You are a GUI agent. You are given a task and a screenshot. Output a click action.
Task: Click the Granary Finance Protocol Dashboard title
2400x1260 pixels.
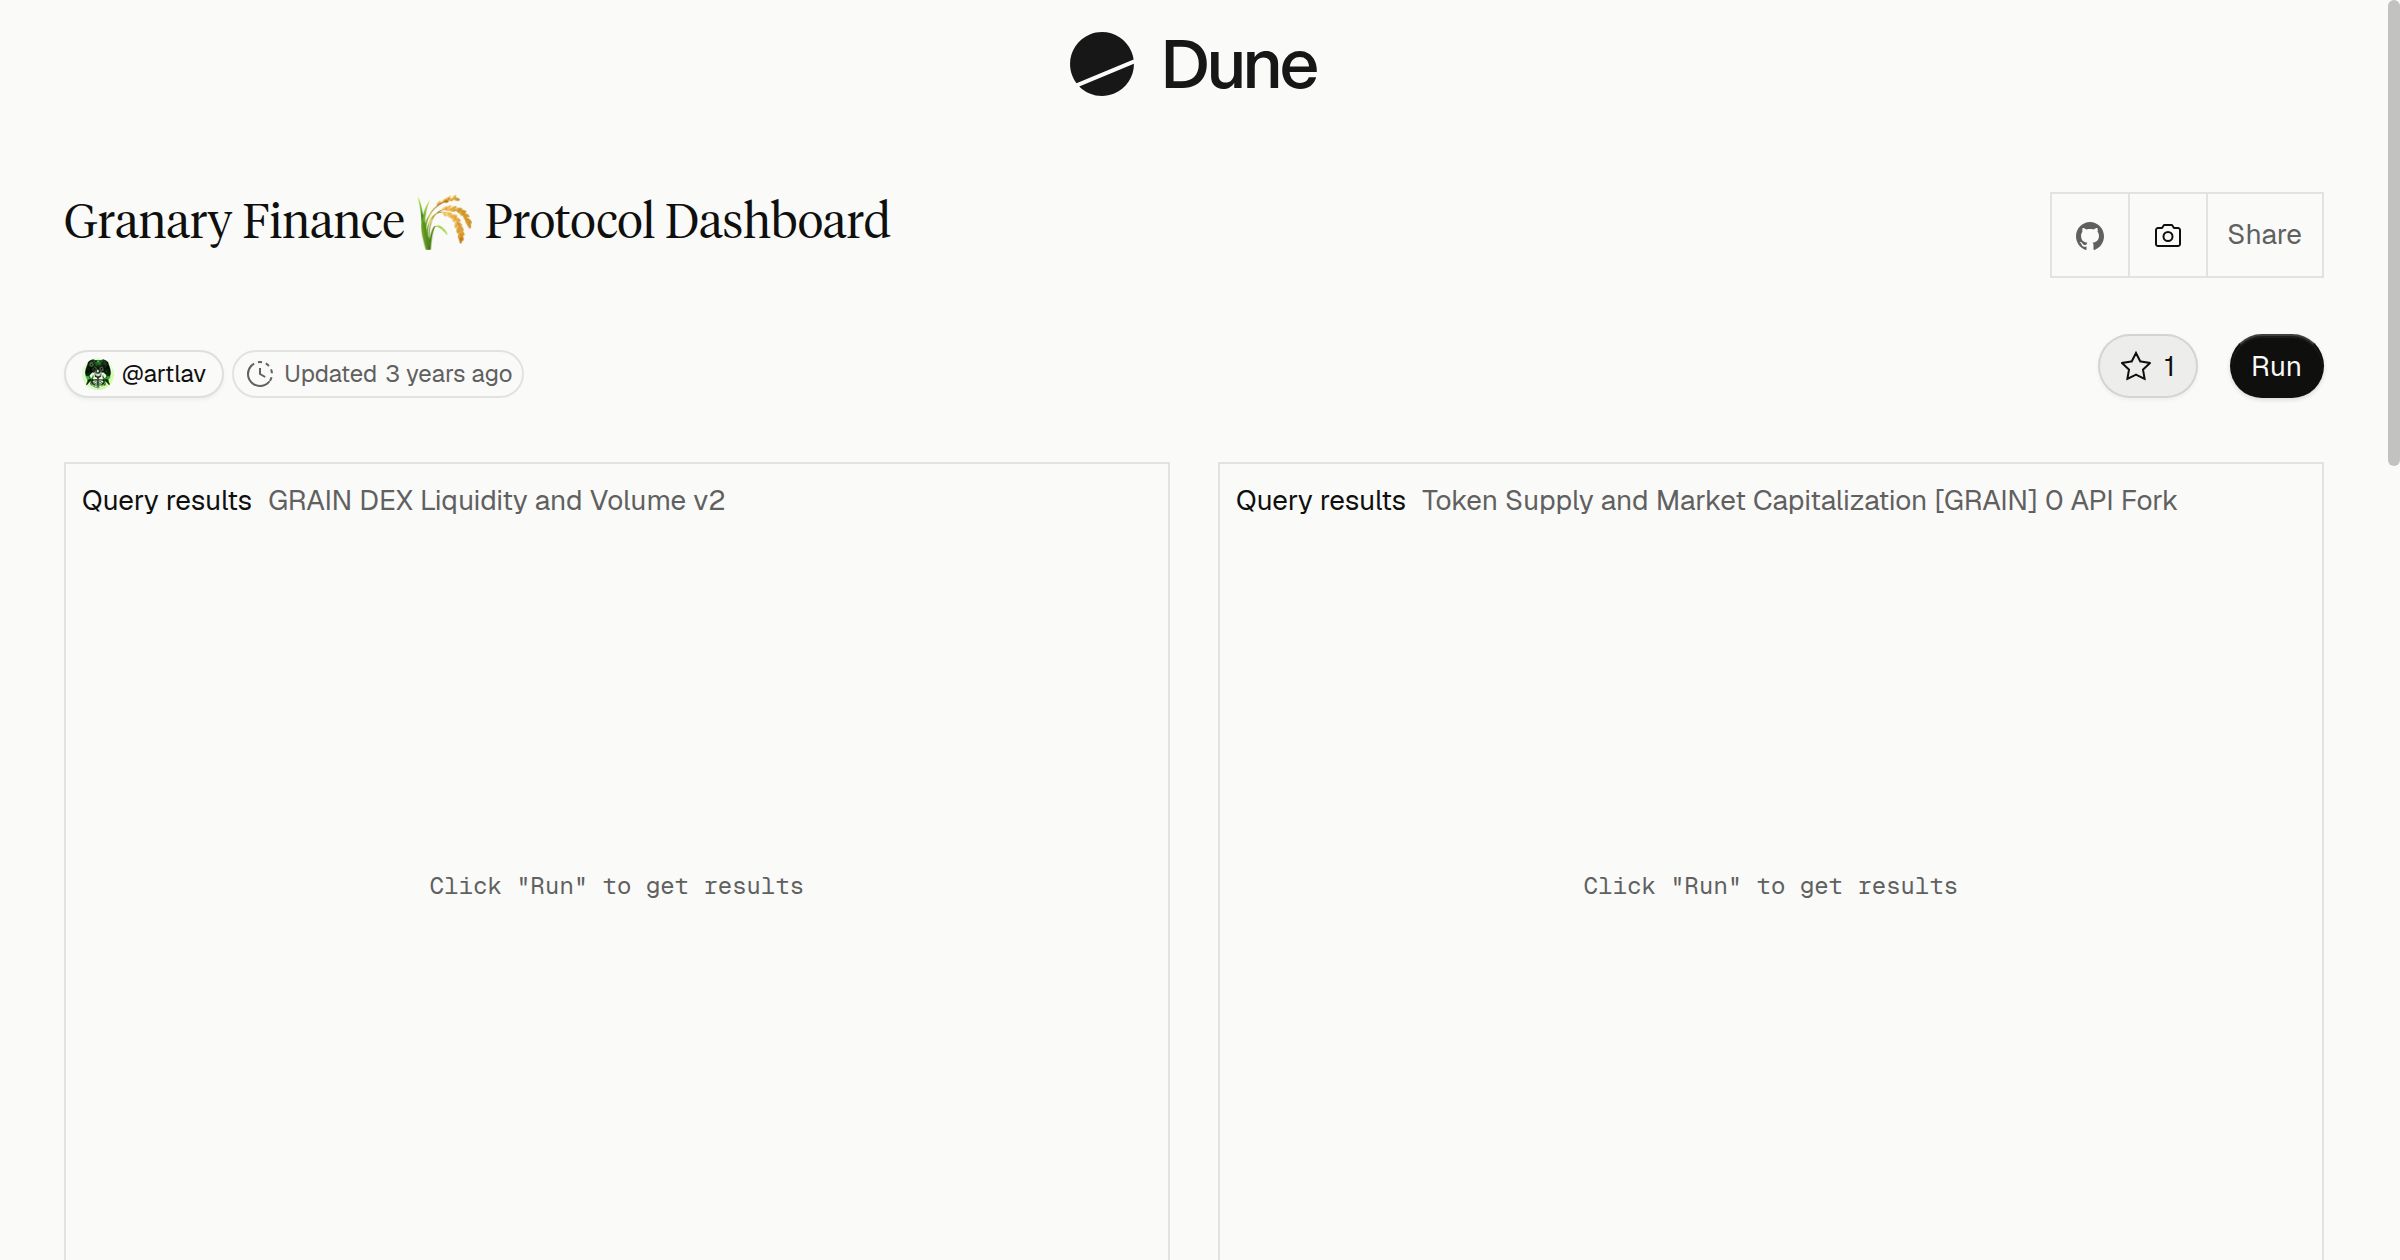click(477, 221)
